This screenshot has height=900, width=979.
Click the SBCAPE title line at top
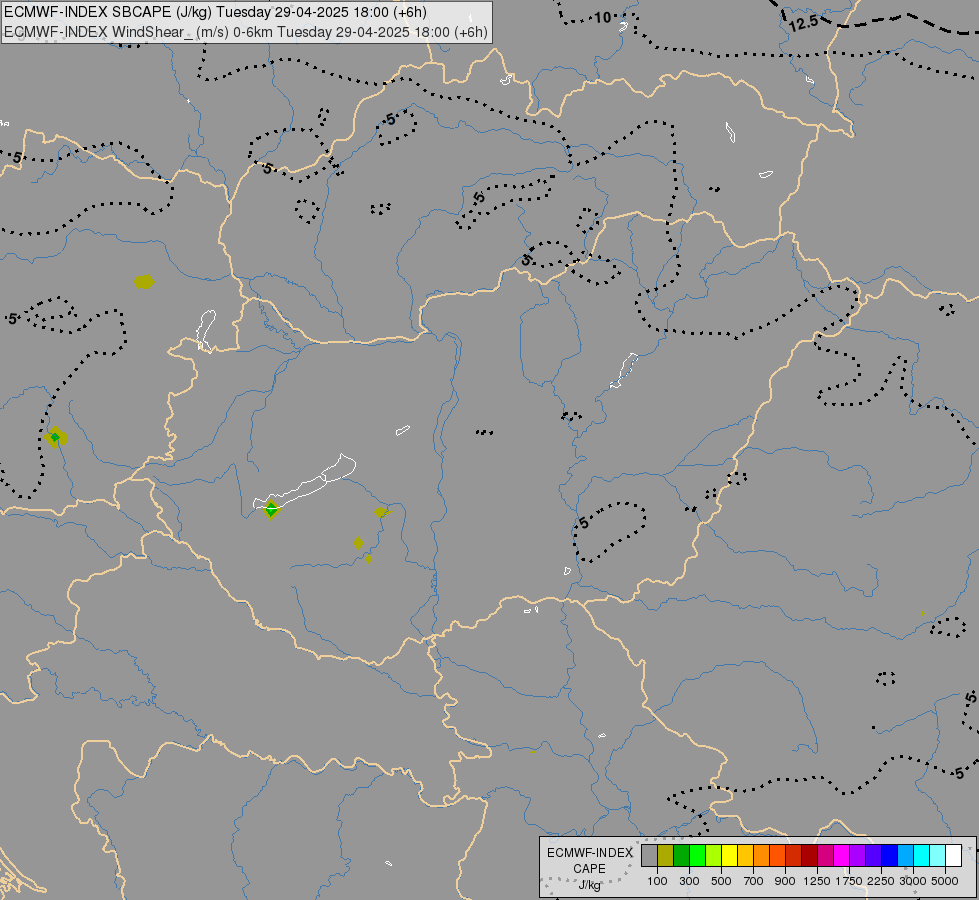click(215, 12)
